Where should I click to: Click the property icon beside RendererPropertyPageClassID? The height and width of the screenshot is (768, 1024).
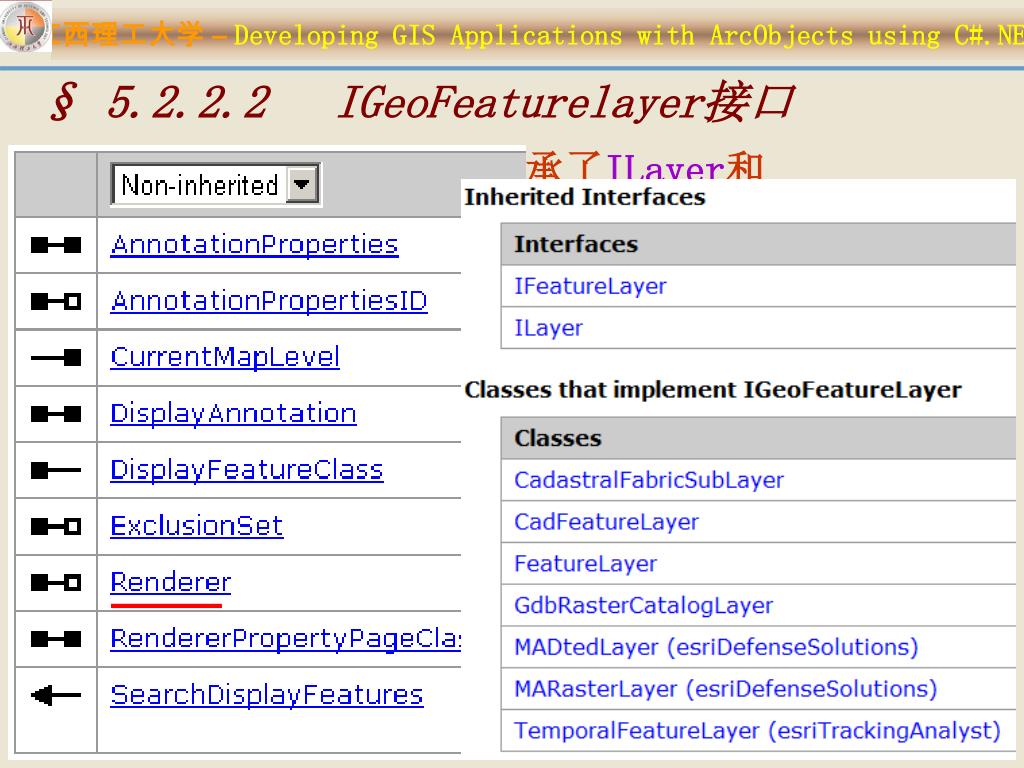(x=56, y=638)
